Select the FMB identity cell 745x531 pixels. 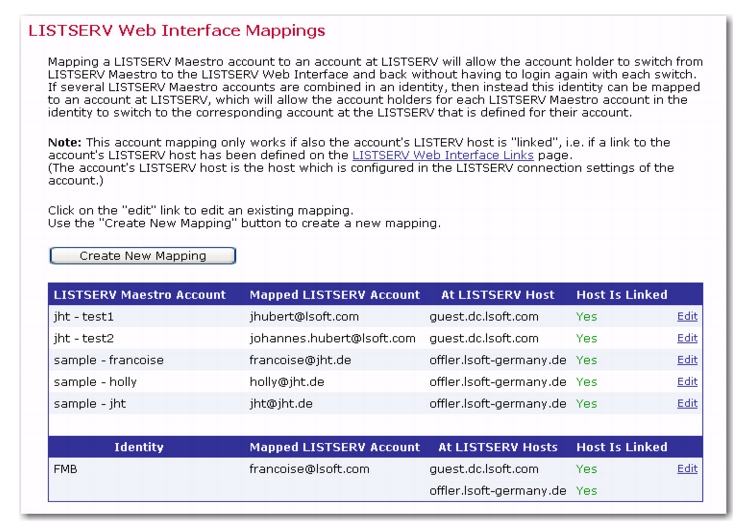click(x=66, y=469)
